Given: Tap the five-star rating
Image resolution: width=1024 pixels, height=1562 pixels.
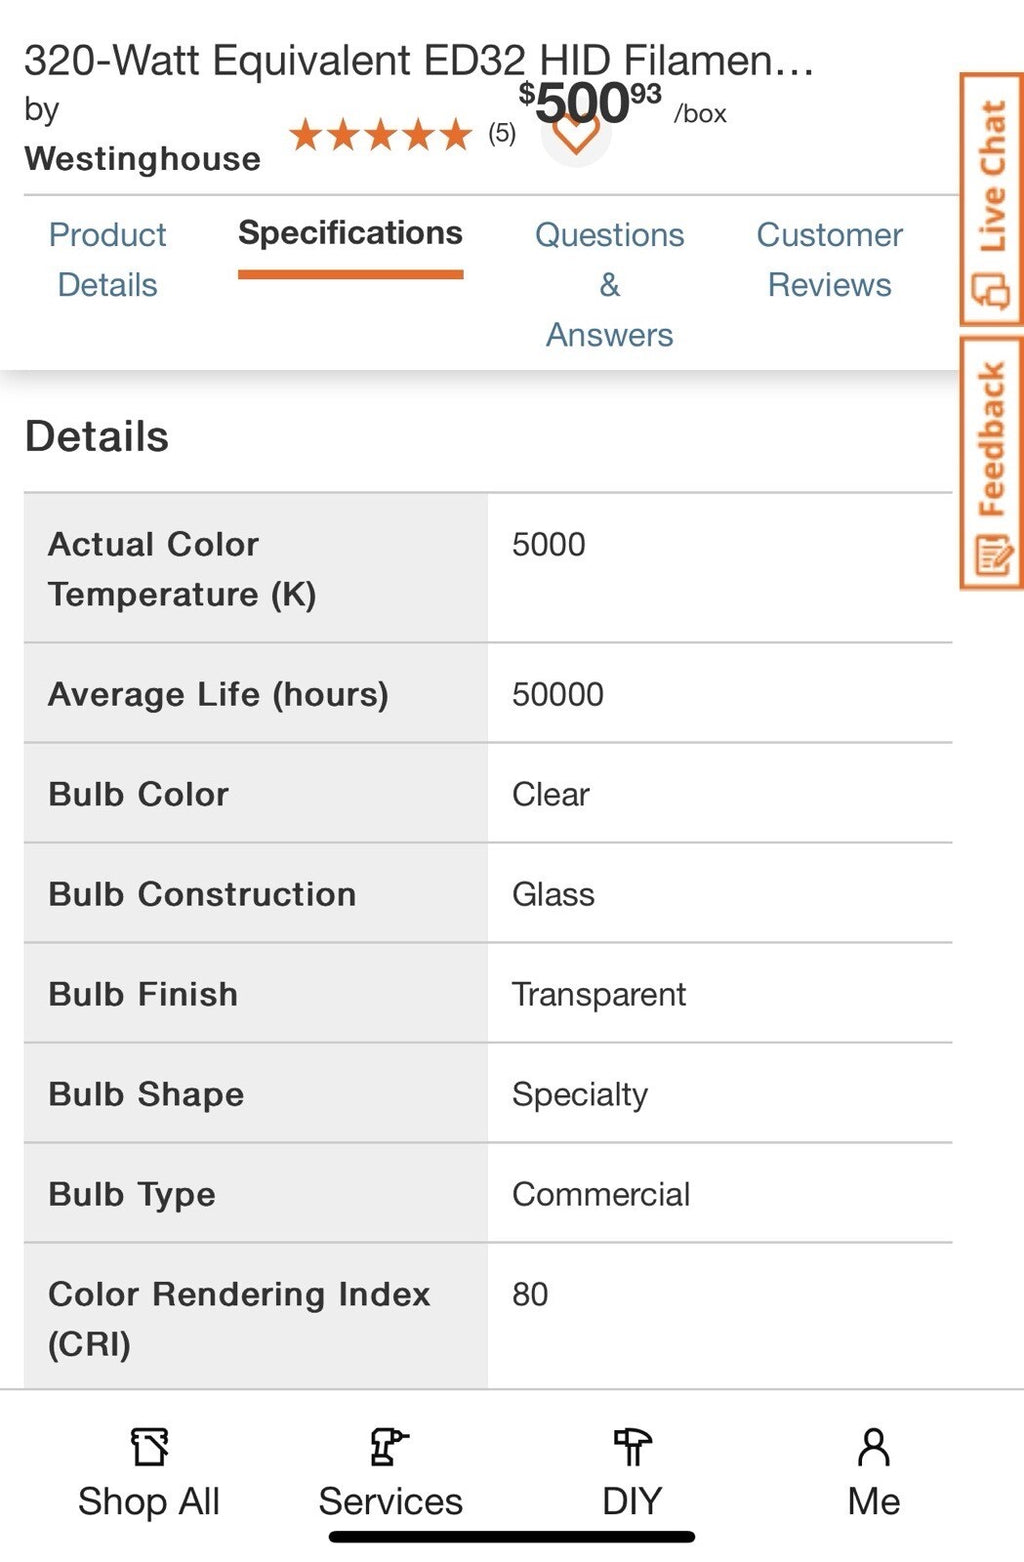Looking at the screenshot, I should [380, 134].
